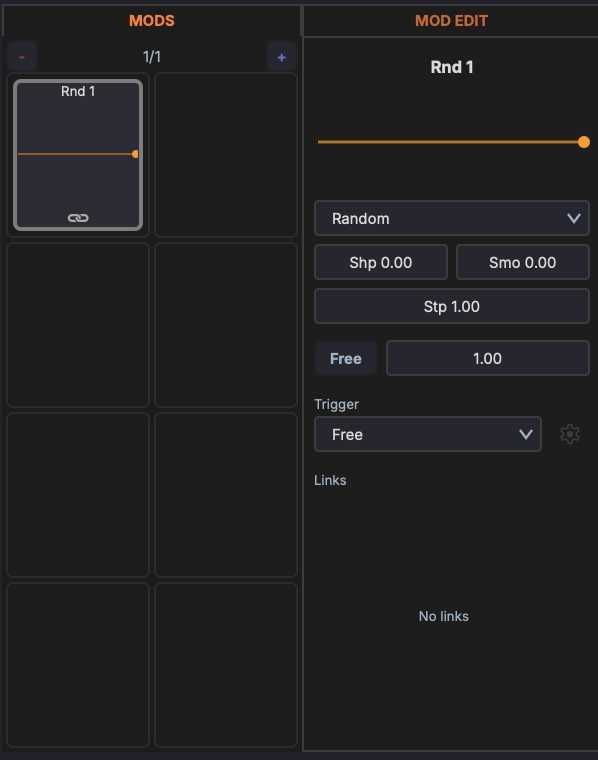
Task: Open the Random modulator type dropdown
Action: [452, 218]
